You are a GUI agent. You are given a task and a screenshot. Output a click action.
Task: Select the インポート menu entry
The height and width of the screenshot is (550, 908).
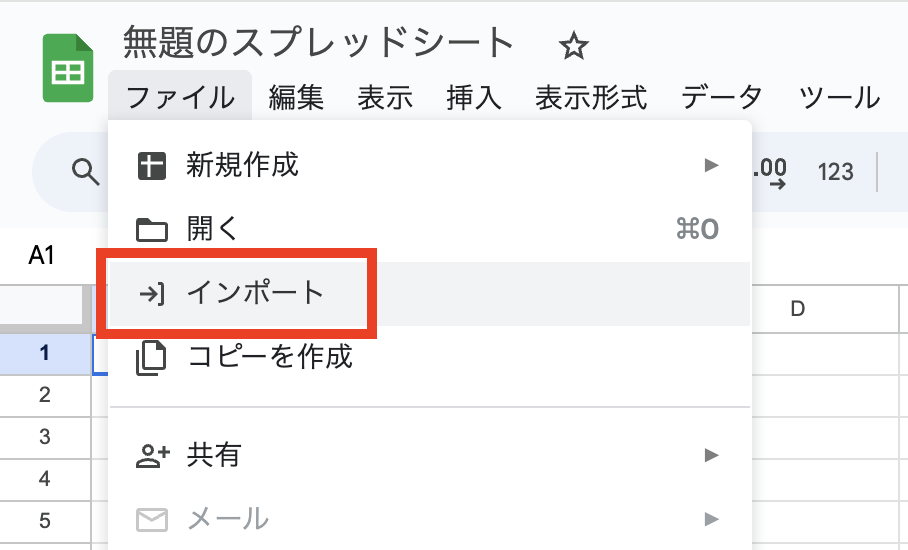(x=256, y=294)
